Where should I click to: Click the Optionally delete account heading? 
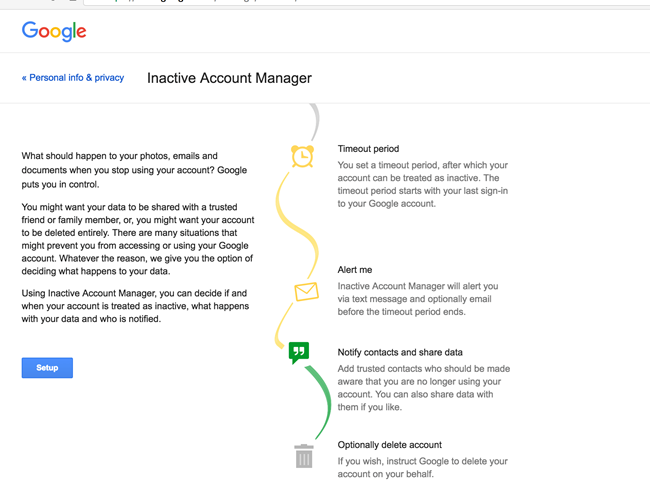(x=389, y=445)
